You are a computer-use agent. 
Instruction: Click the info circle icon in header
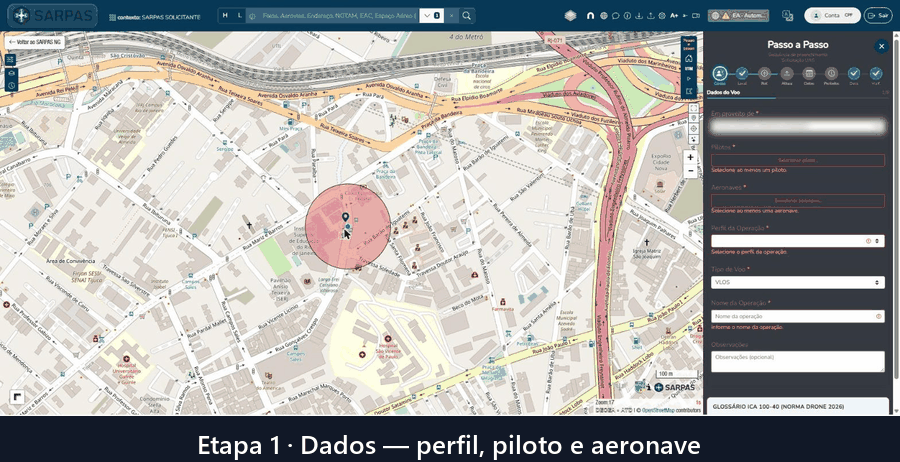point(627,16)
